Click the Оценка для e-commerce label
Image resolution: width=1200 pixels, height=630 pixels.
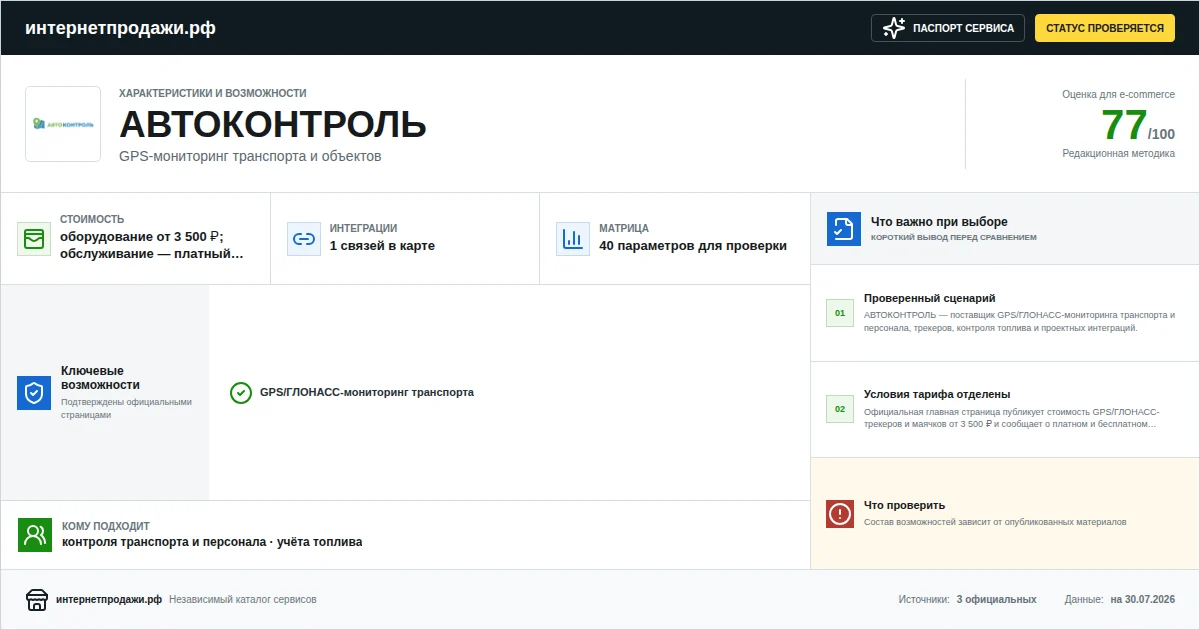1119,94
